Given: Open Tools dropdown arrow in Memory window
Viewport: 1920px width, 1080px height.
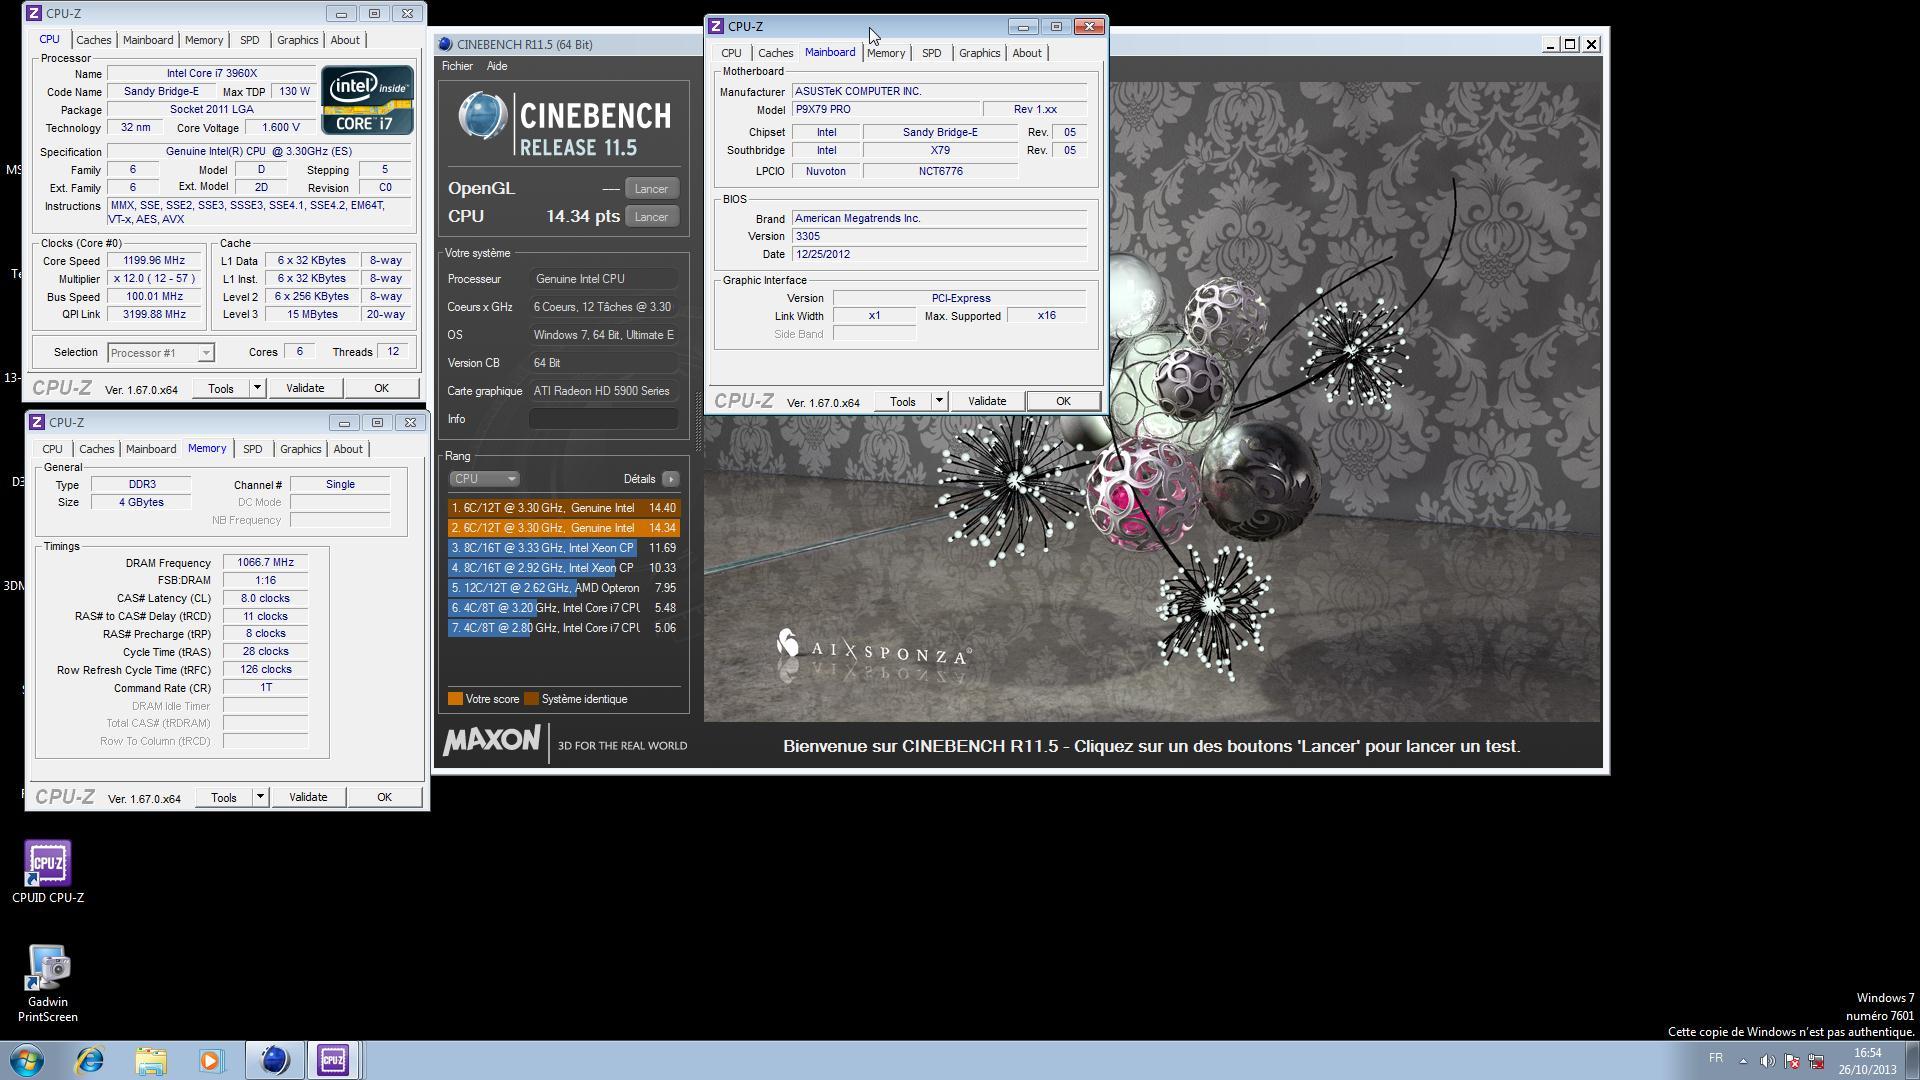Looking at the screenshot, I should coord(260,797).
